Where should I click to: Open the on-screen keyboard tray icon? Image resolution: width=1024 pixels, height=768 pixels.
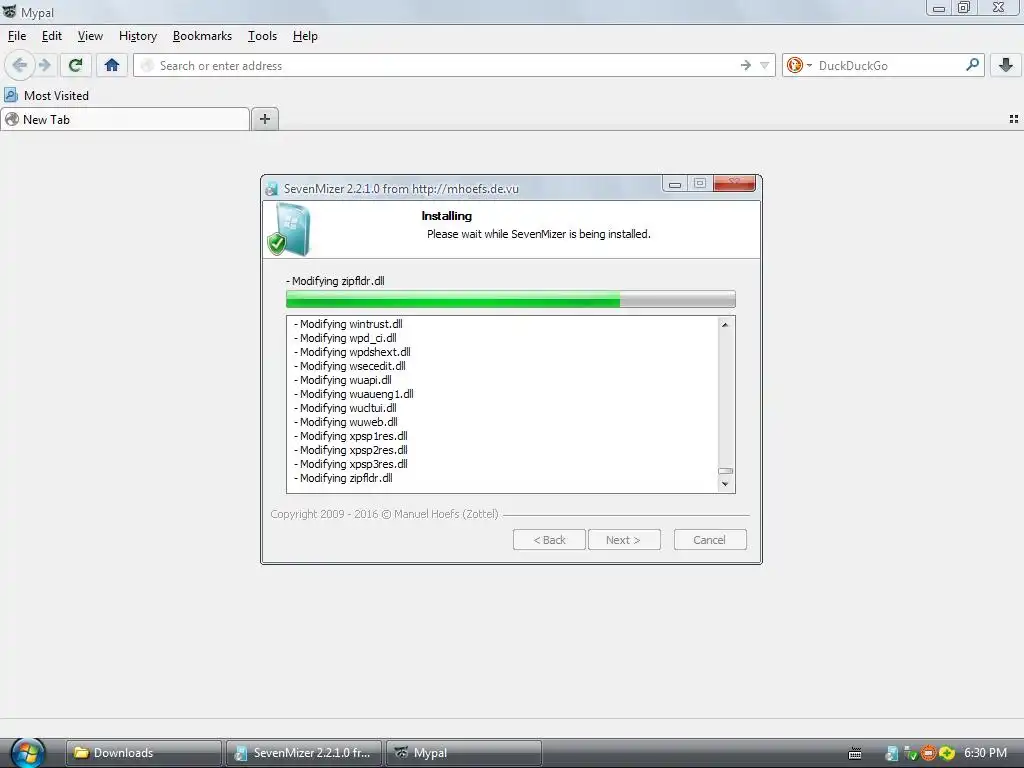tap(855, 753)
